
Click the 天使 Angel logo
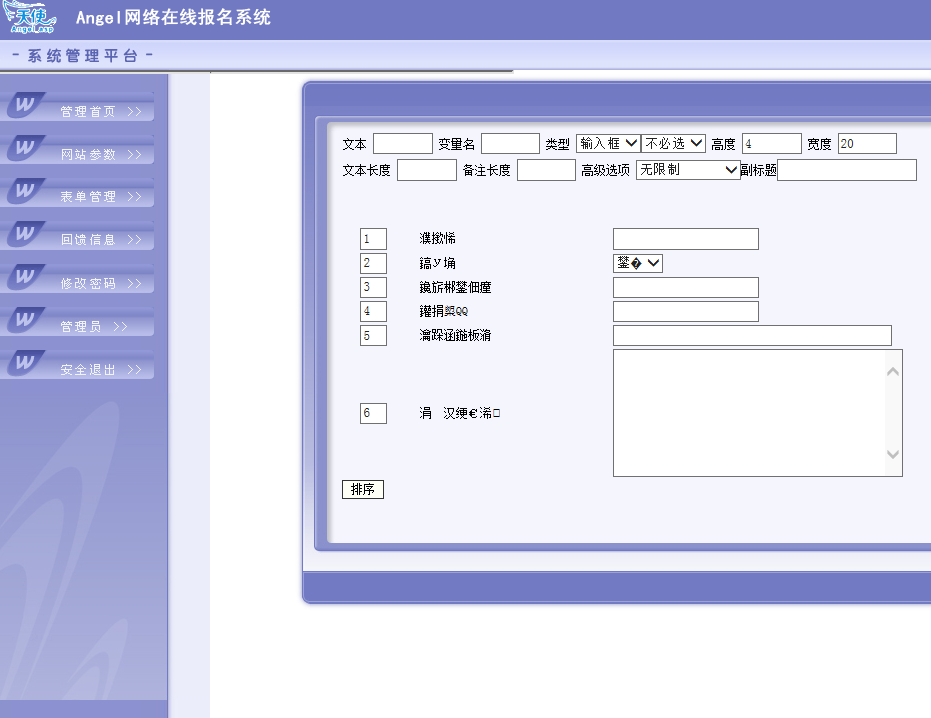[30, 17]
